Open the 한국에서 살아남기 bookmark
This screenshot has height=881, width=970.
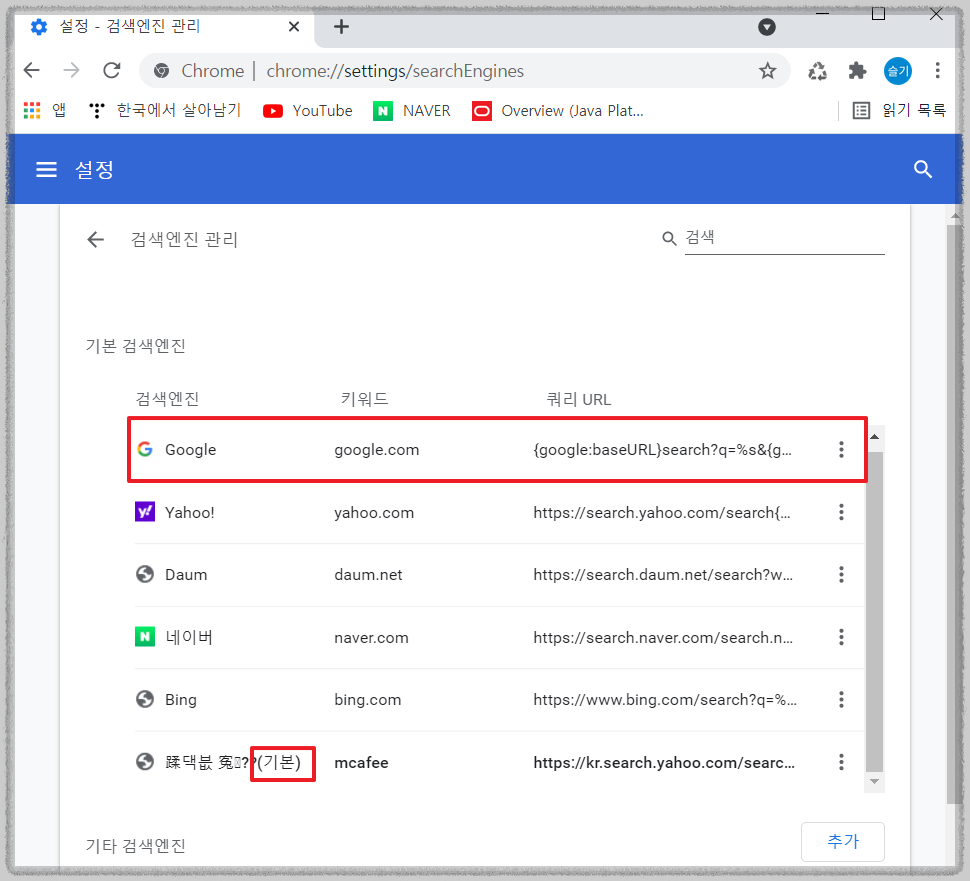tap(165, 110)
